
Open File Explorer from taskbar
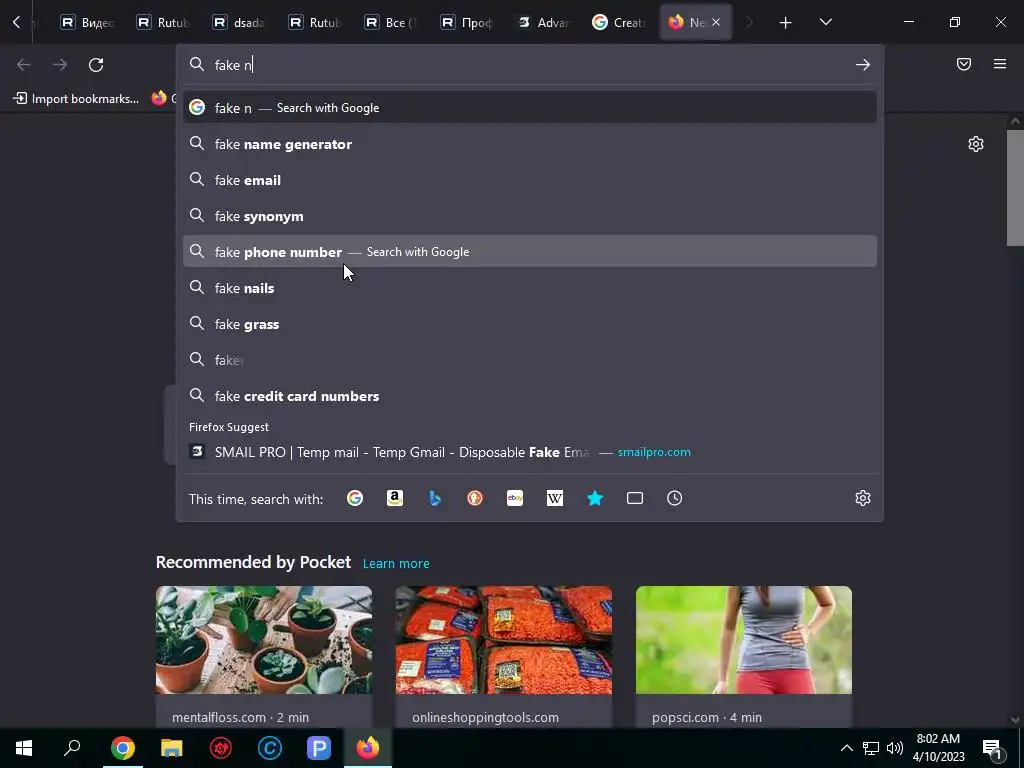pyautogui.click(x=171, y=748)
